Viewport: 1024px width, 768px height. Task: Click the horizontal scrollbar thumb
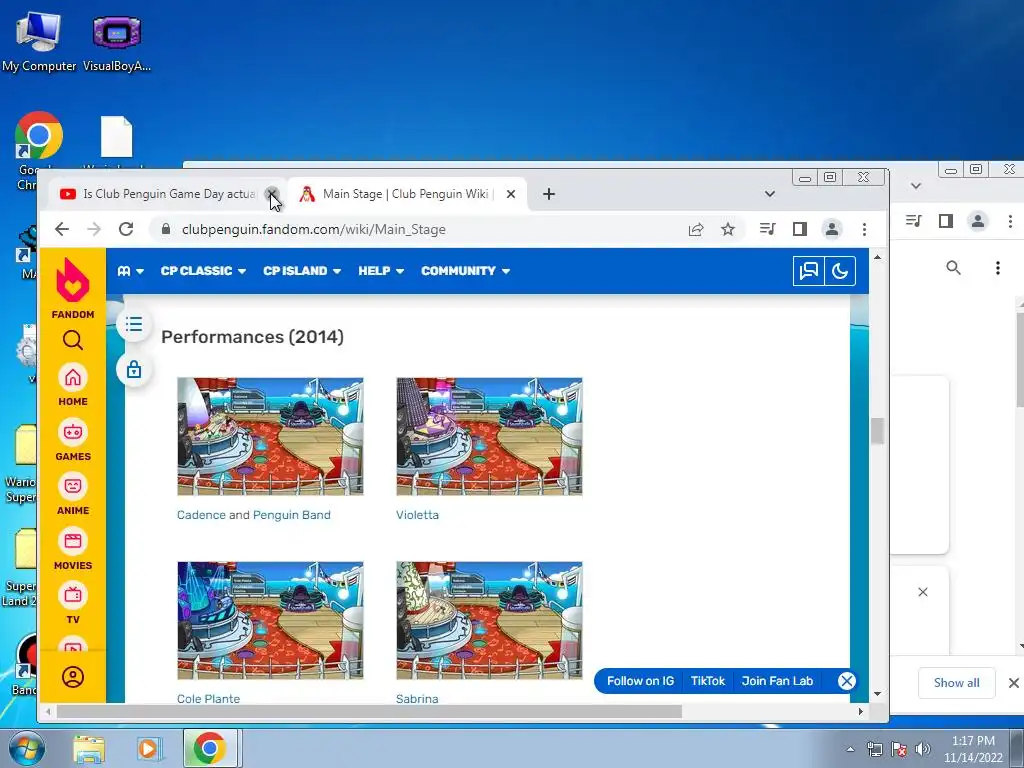[369, 711]
